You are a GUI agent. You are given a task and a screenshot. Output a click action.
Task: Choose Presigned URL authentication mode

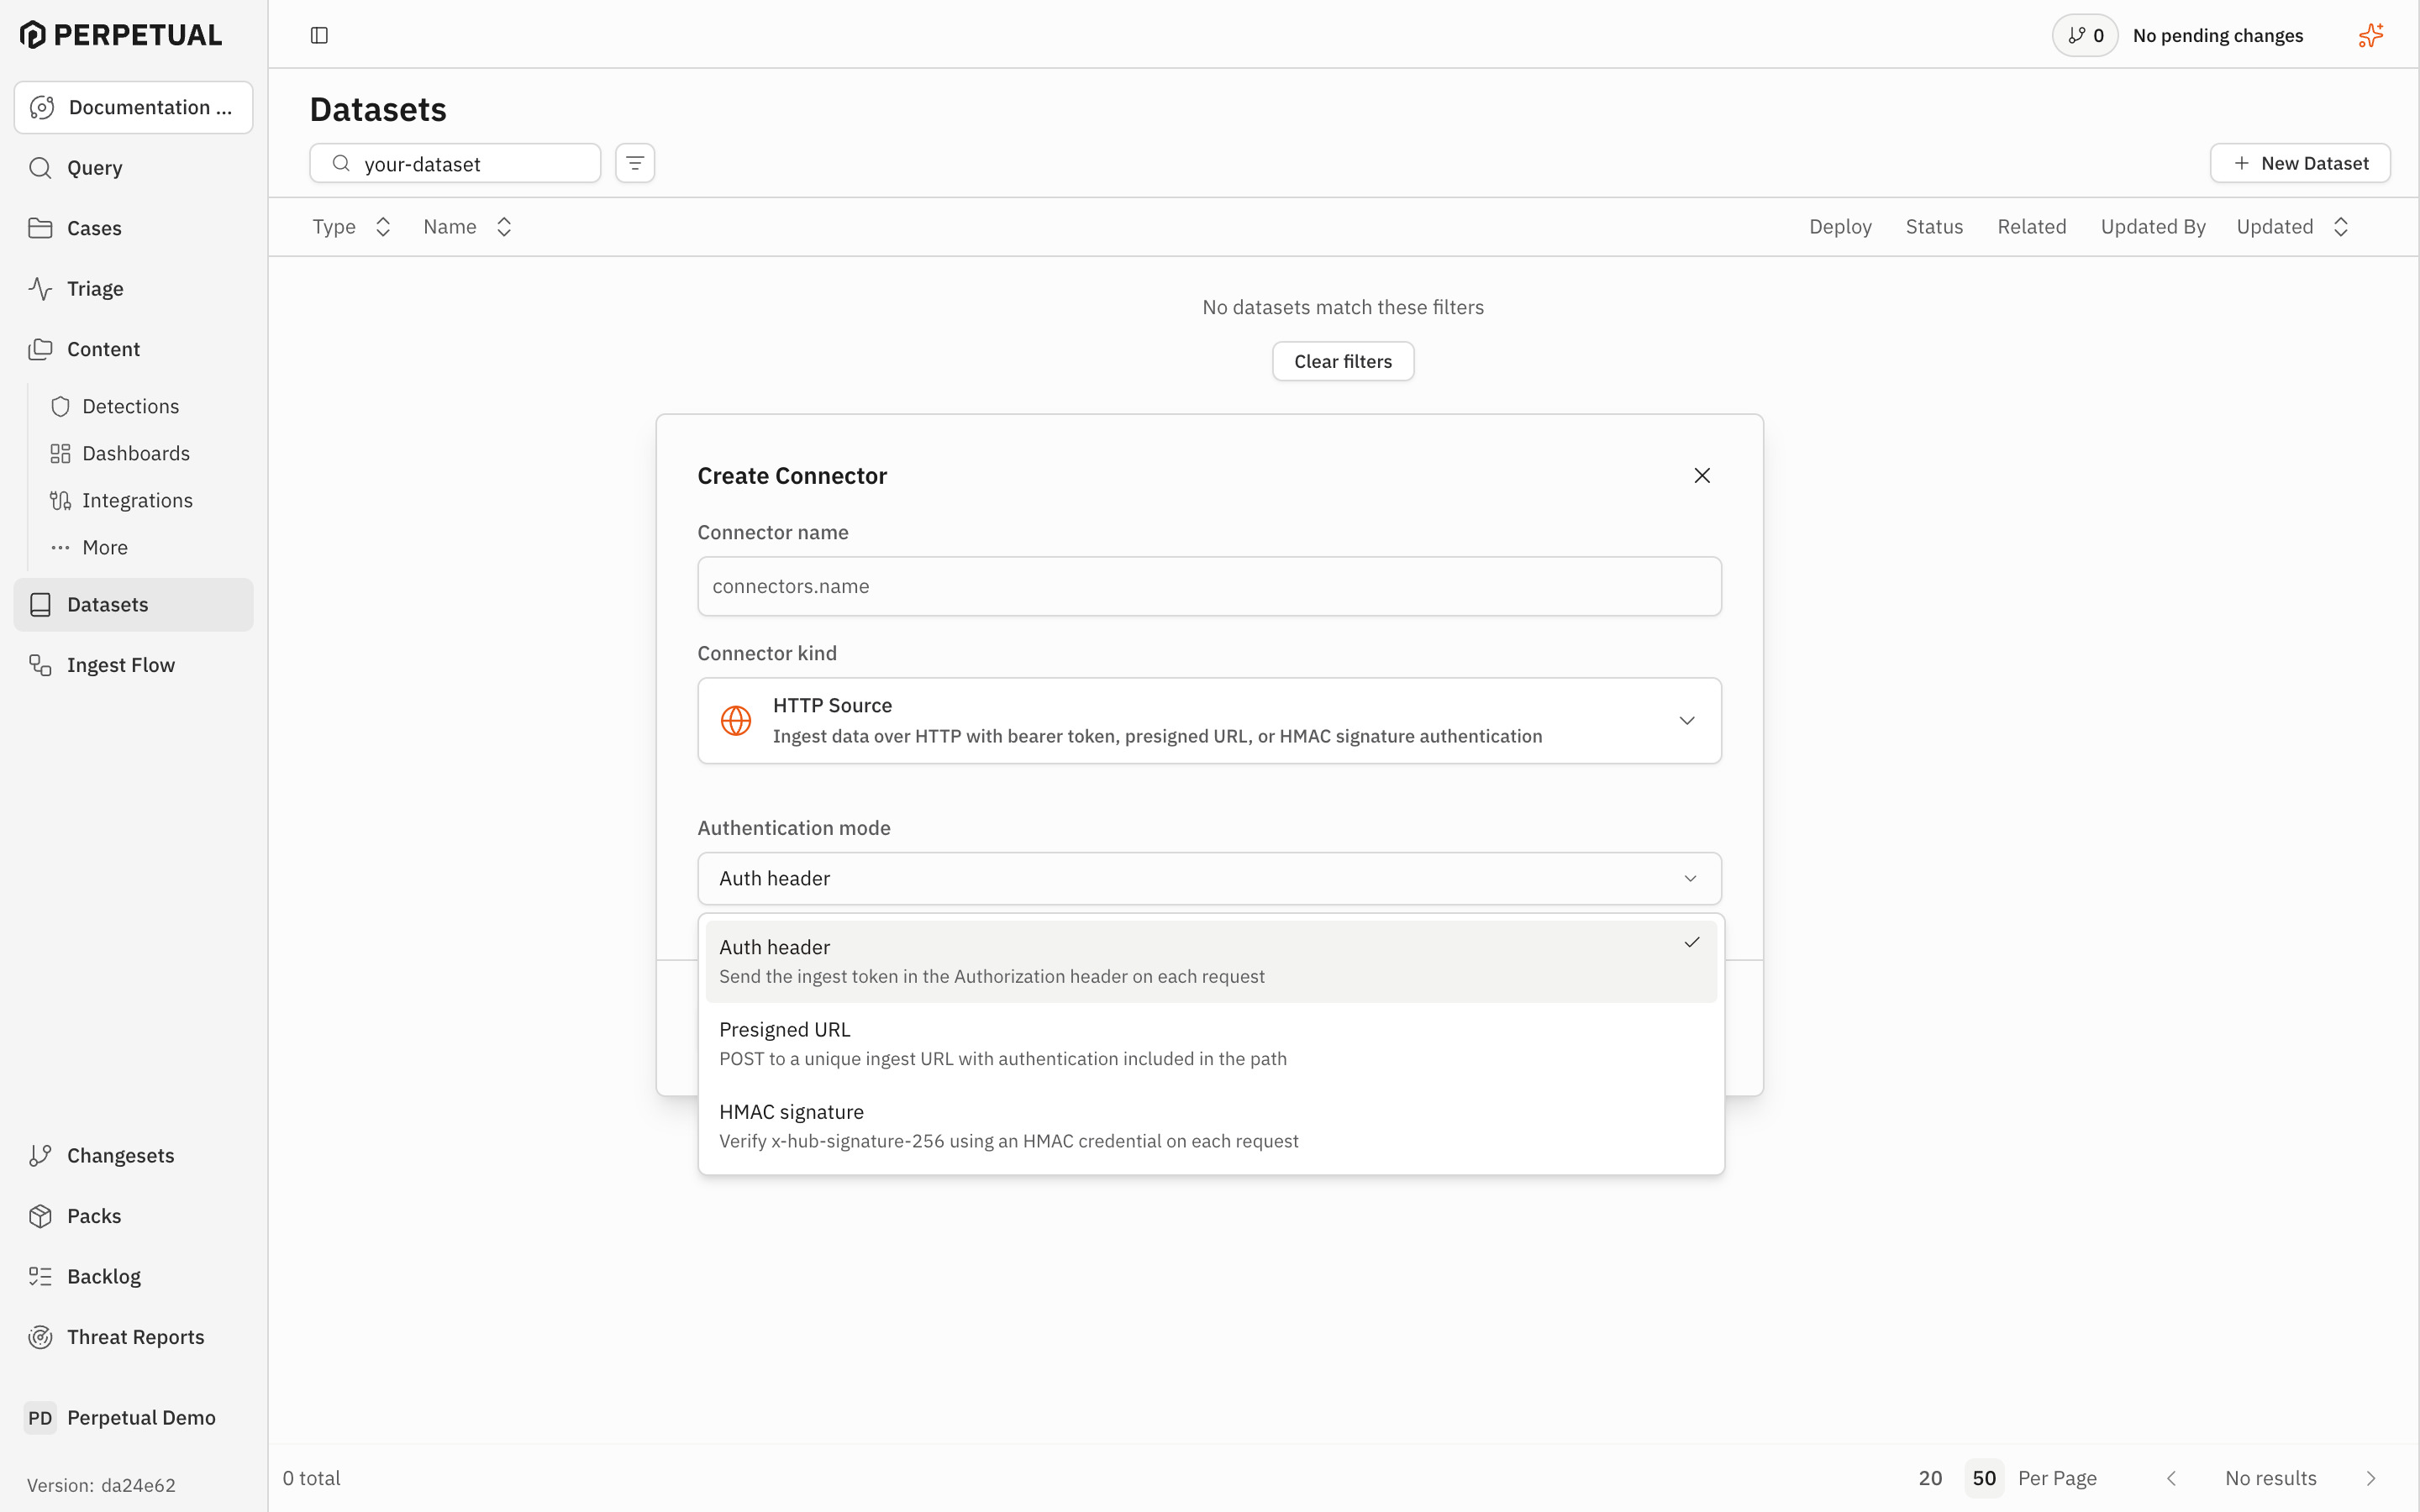tap(1210, 1043)
